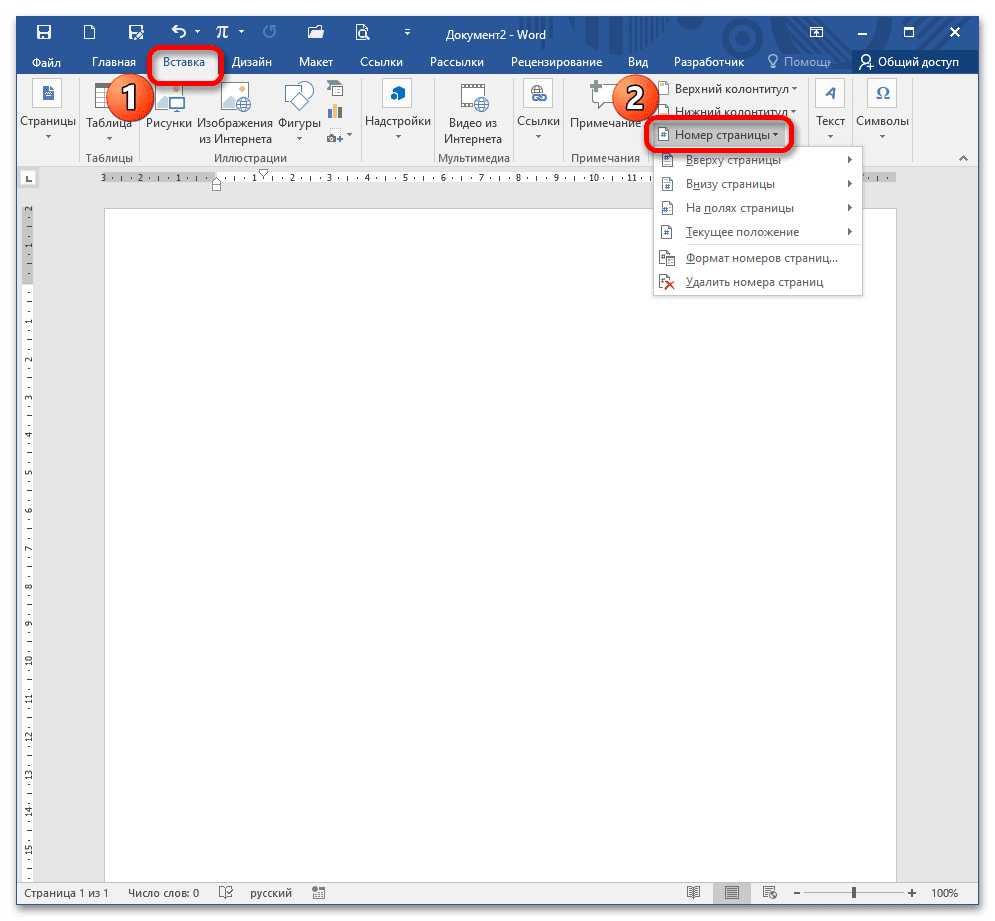Click the Open folder icon
Image resolution: width=995 pixels, height=921 pixels.
point(315,32)
